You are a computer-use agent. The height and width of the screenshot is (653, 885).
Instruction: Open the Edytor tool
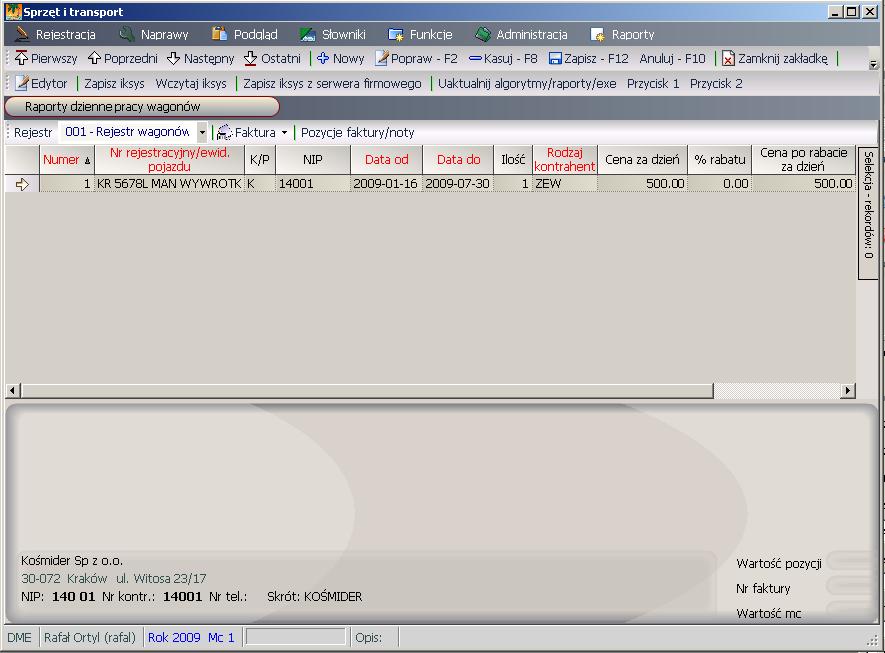click(41, 84)
